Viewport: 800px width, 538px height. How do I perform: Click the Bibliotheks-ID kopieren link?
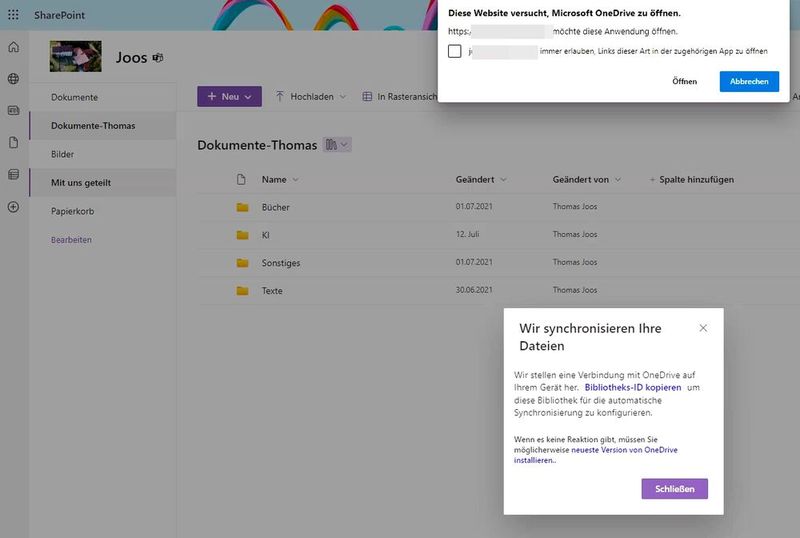[633, 387]
